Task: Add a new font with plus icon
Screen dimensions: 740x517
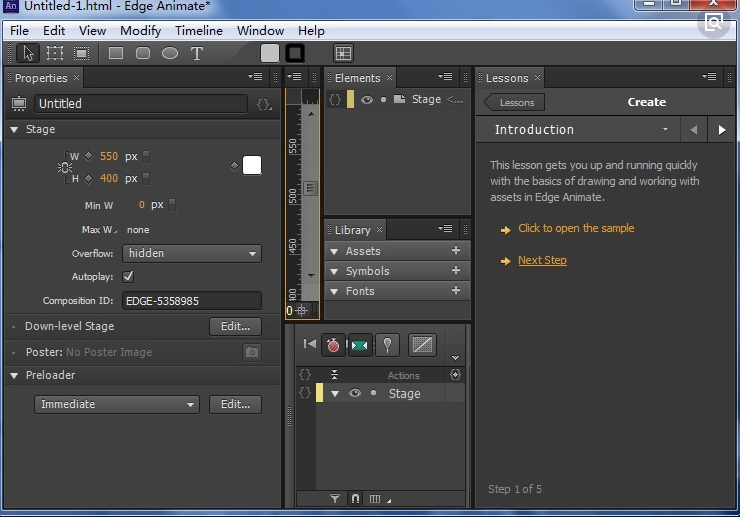Action: (x=455, y=290)
